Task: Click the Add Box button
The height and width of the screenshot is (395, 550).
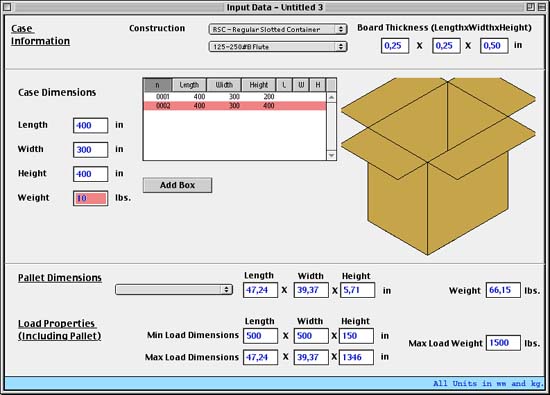Action: tap(177, 185)
